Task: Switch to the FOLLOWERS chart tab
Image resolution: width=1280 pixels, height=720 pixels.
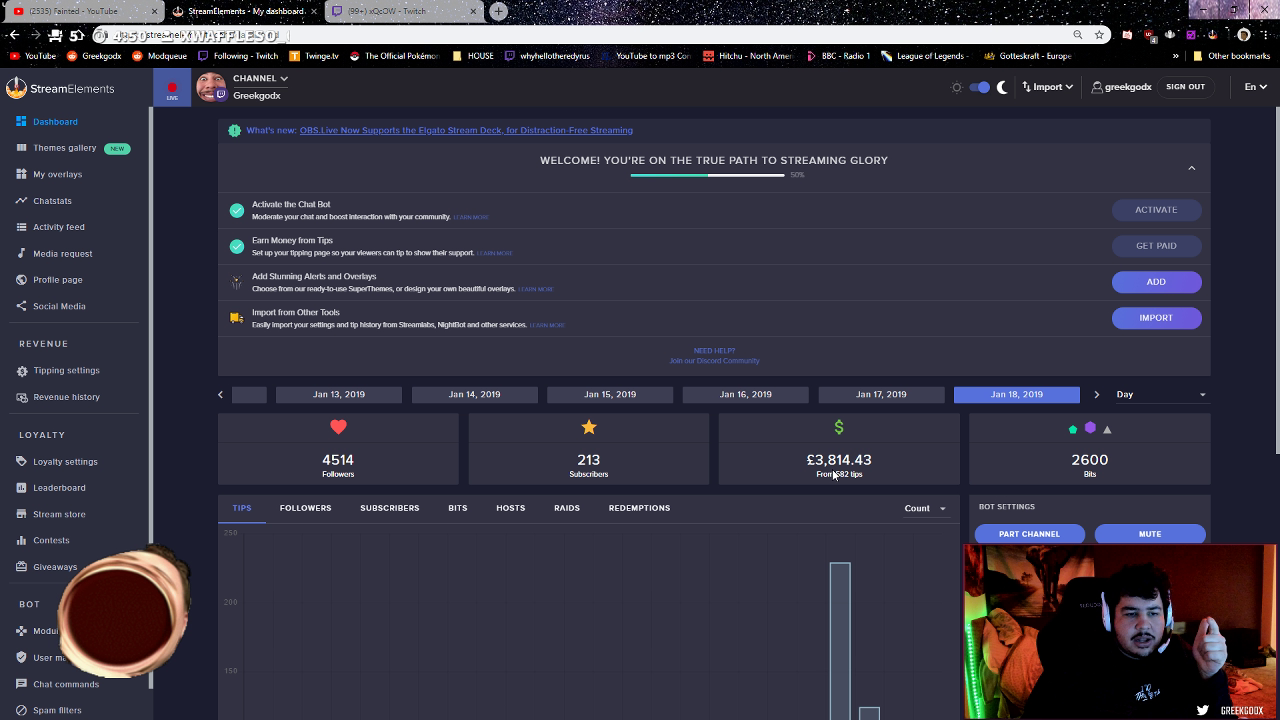Action: coord(305,508)
